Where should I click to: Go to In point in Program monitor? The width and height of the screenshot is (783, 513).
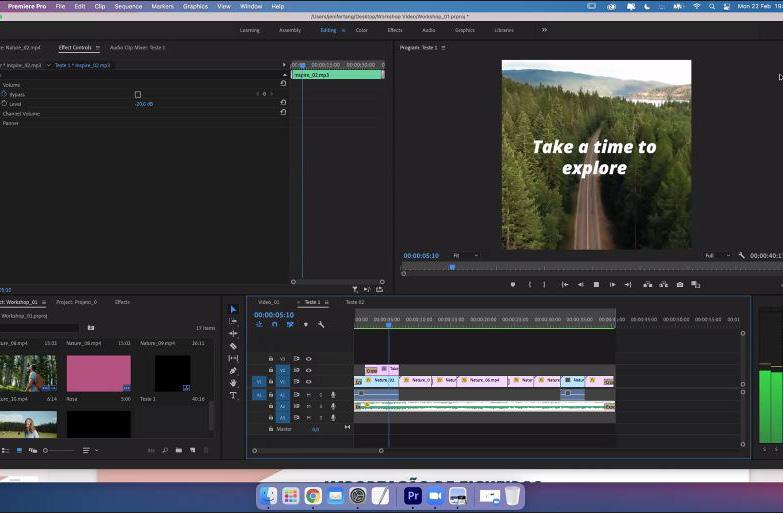click(565, 285)
